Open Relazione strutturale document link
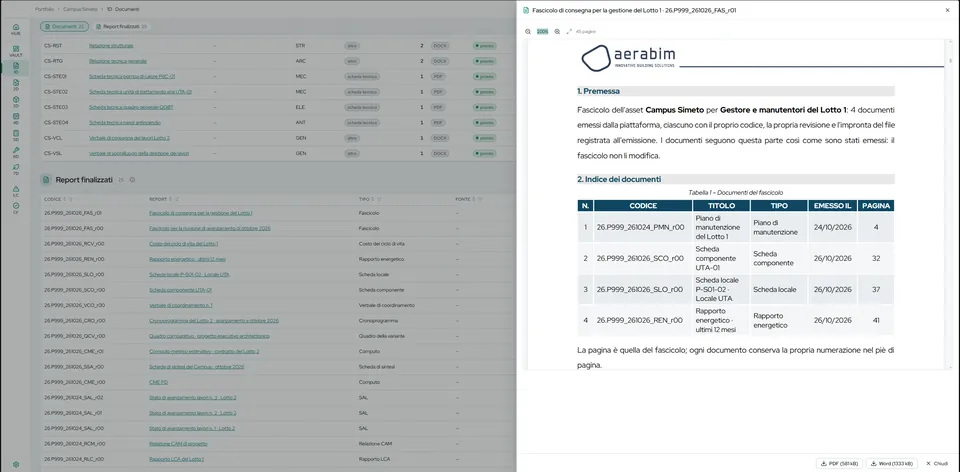960x472 pixels. click(111, 46)
